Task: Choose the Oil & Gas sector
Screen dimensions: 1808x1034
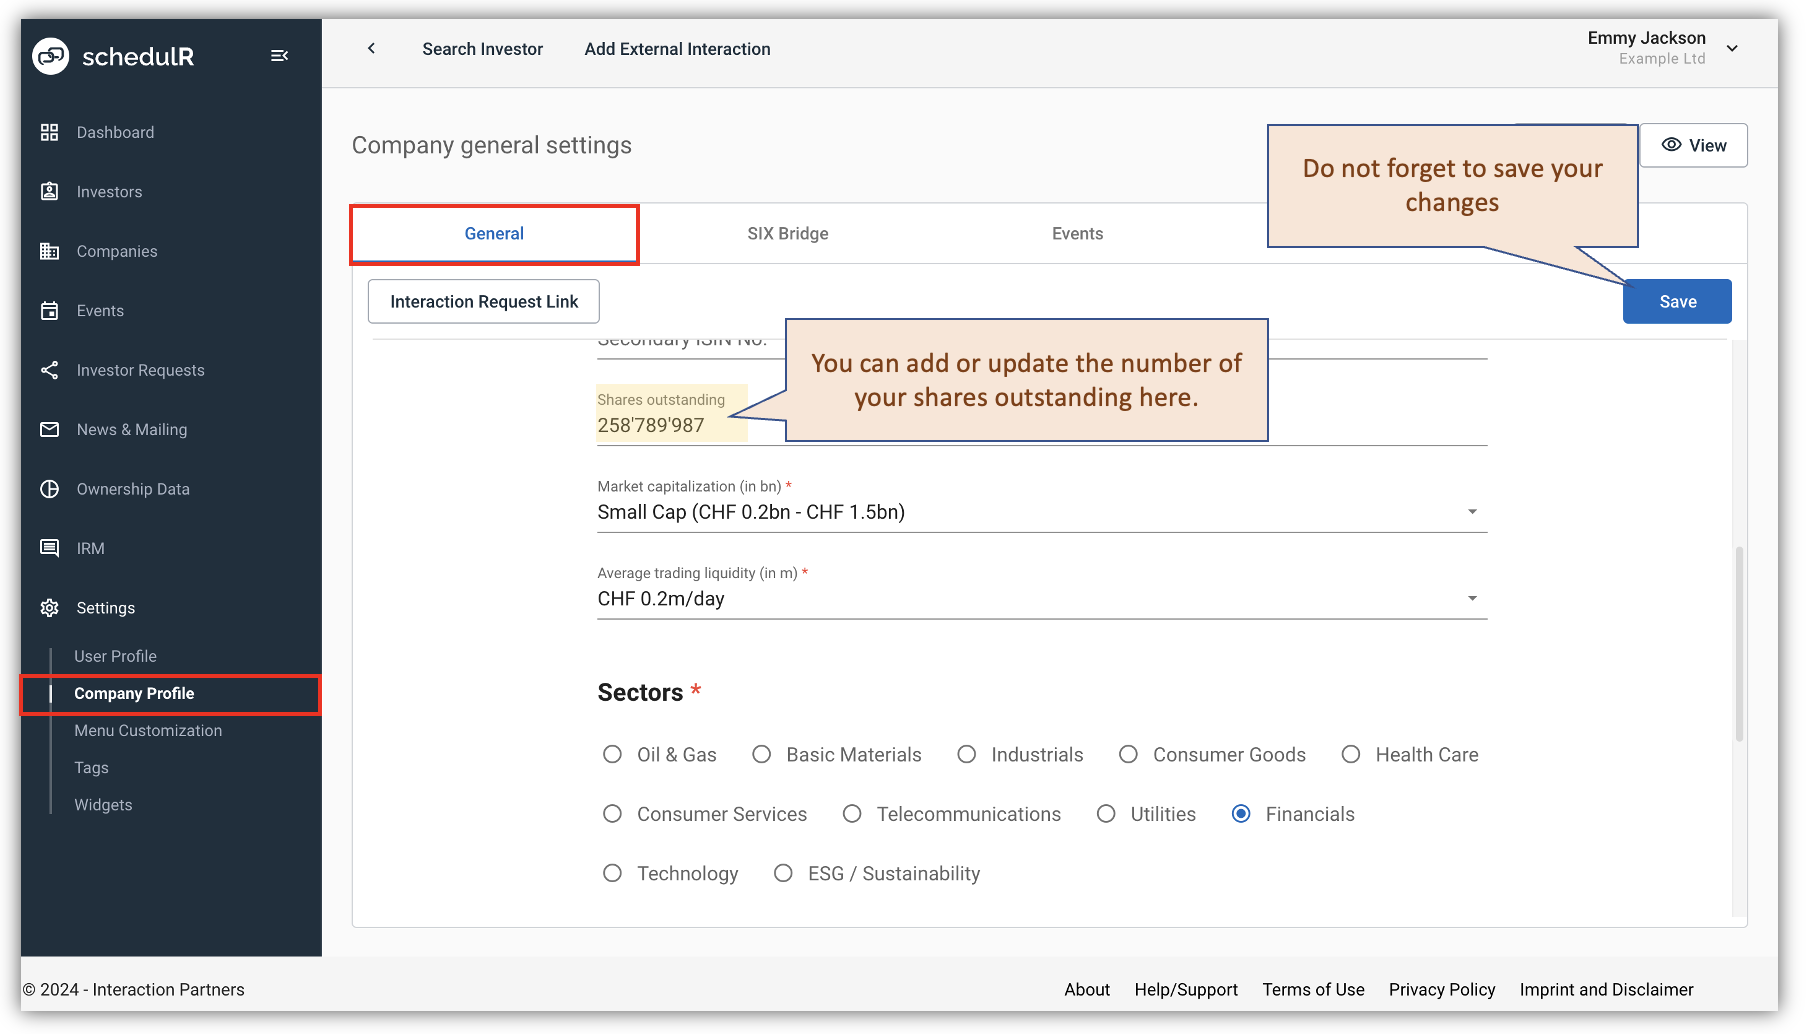Action: [x=612, y=754]
